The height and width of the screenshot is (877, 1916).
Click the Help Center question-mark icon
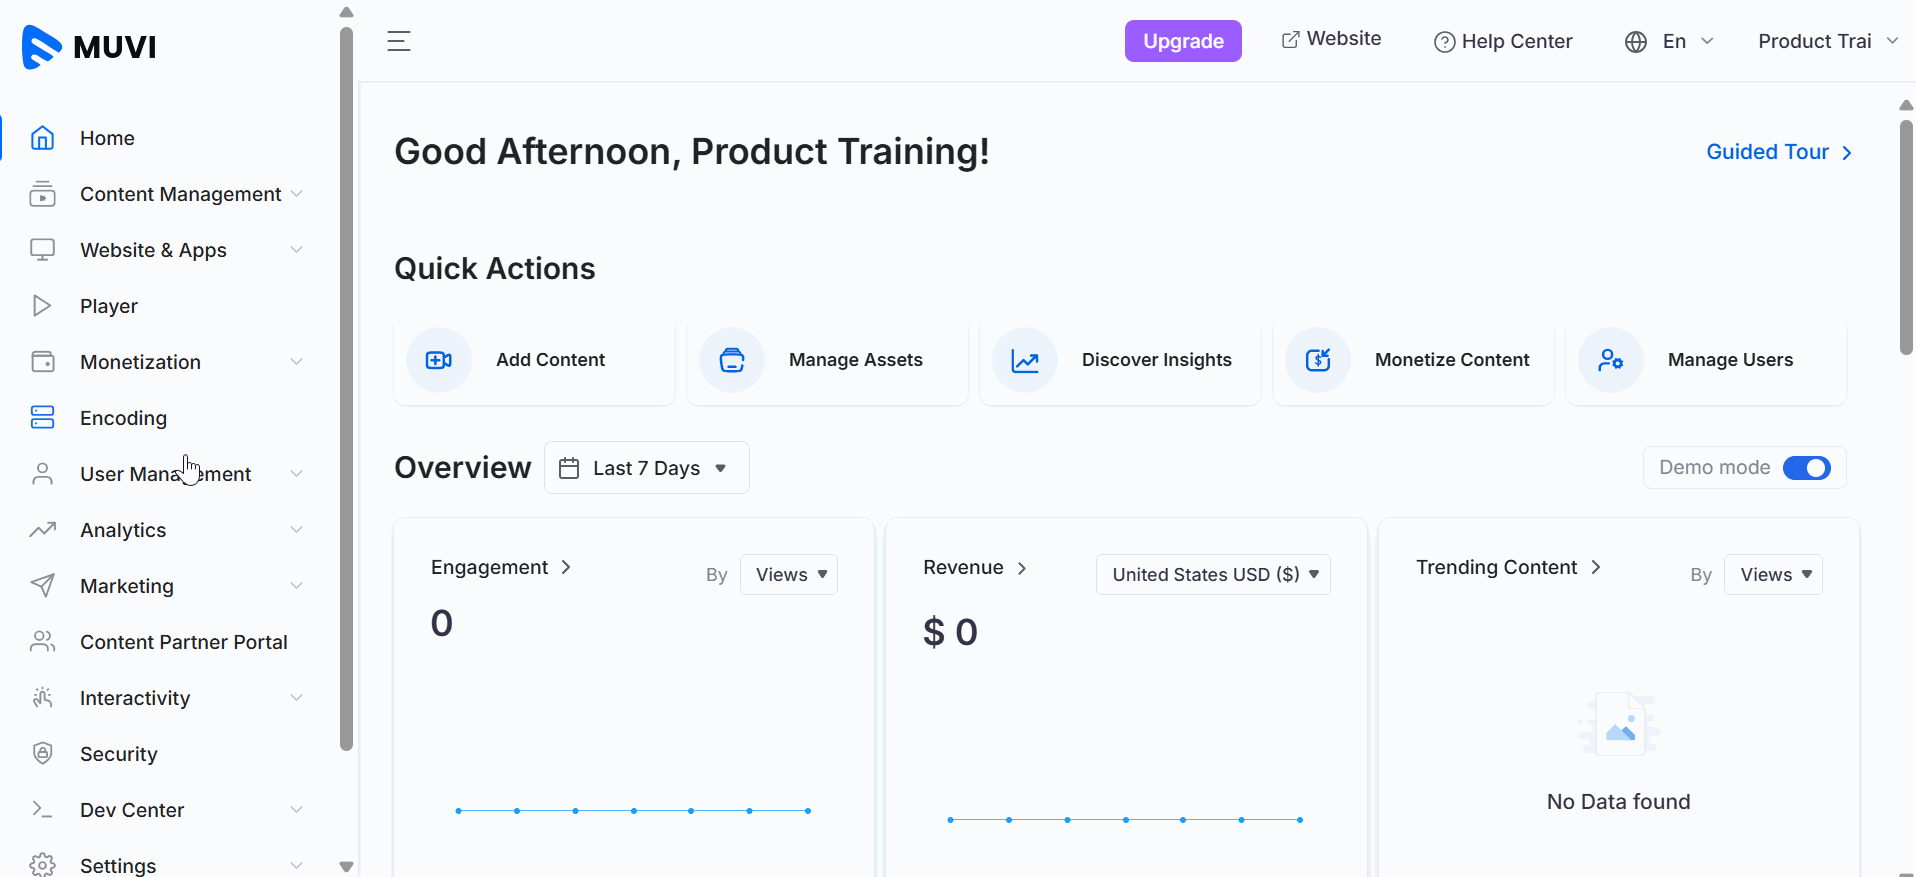coord(1444,42)
